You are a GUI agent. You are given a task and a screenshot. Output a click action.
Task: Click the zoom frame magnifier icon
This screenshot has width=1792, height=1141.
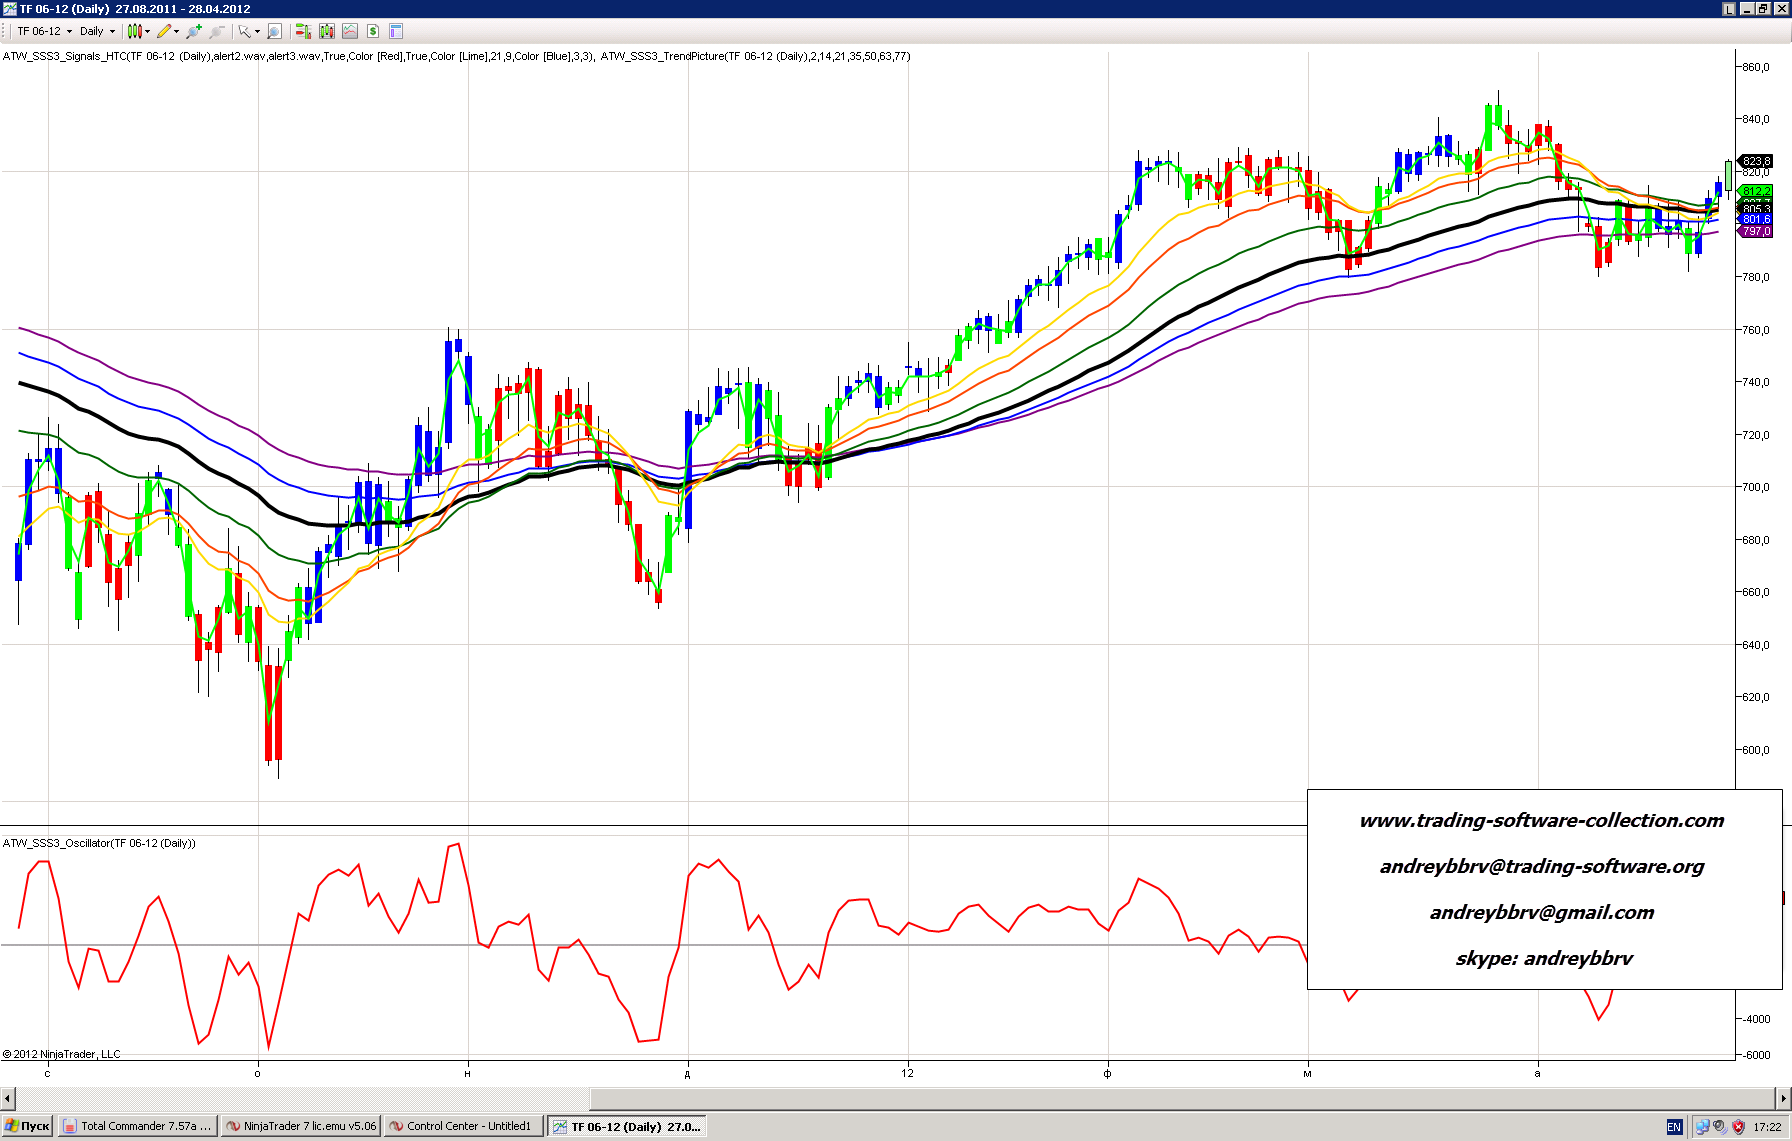coord(274,32)
